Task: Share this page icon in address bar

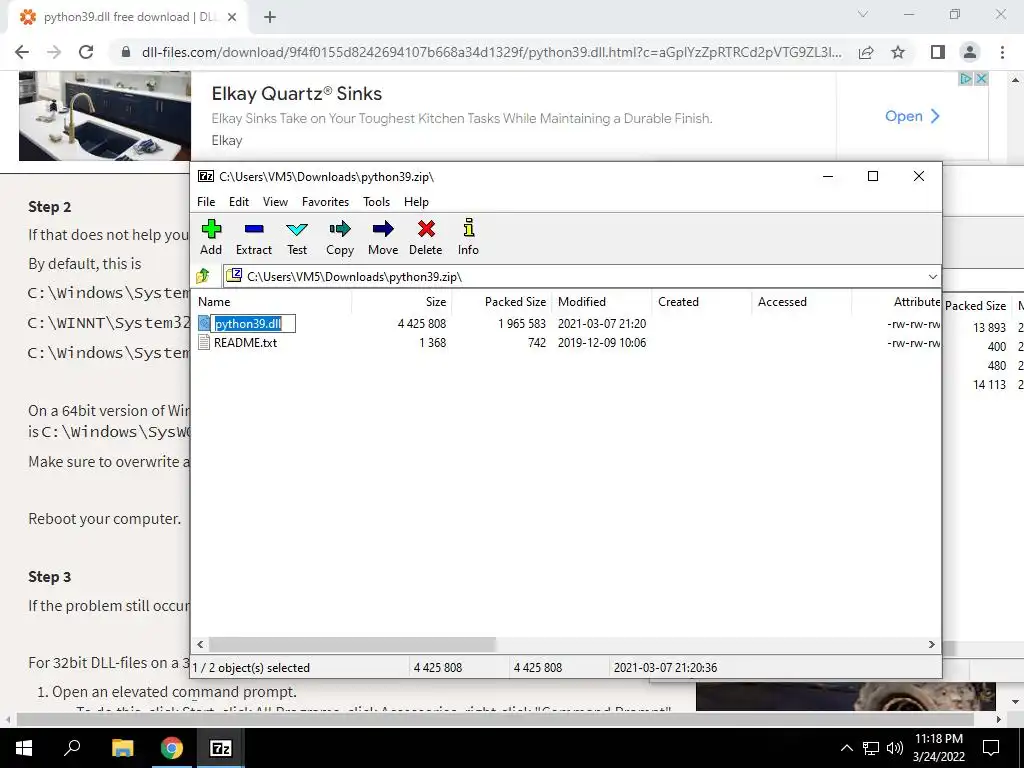Action: 866,52
